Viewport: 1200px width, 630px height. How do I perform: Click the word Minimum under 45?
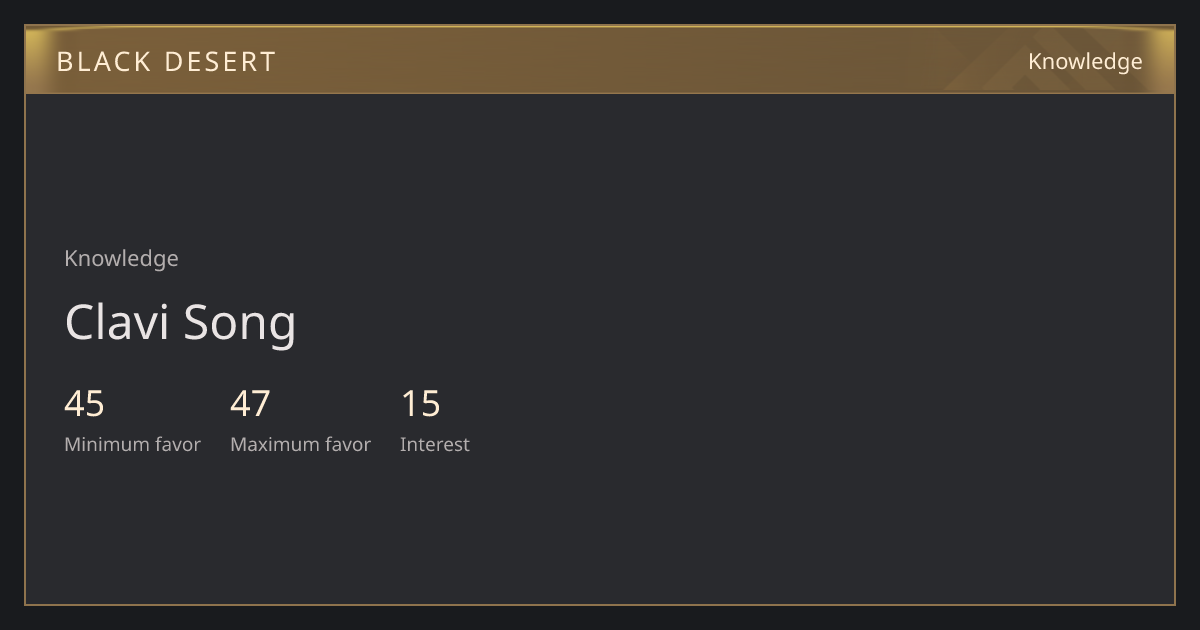coord(96,444)
